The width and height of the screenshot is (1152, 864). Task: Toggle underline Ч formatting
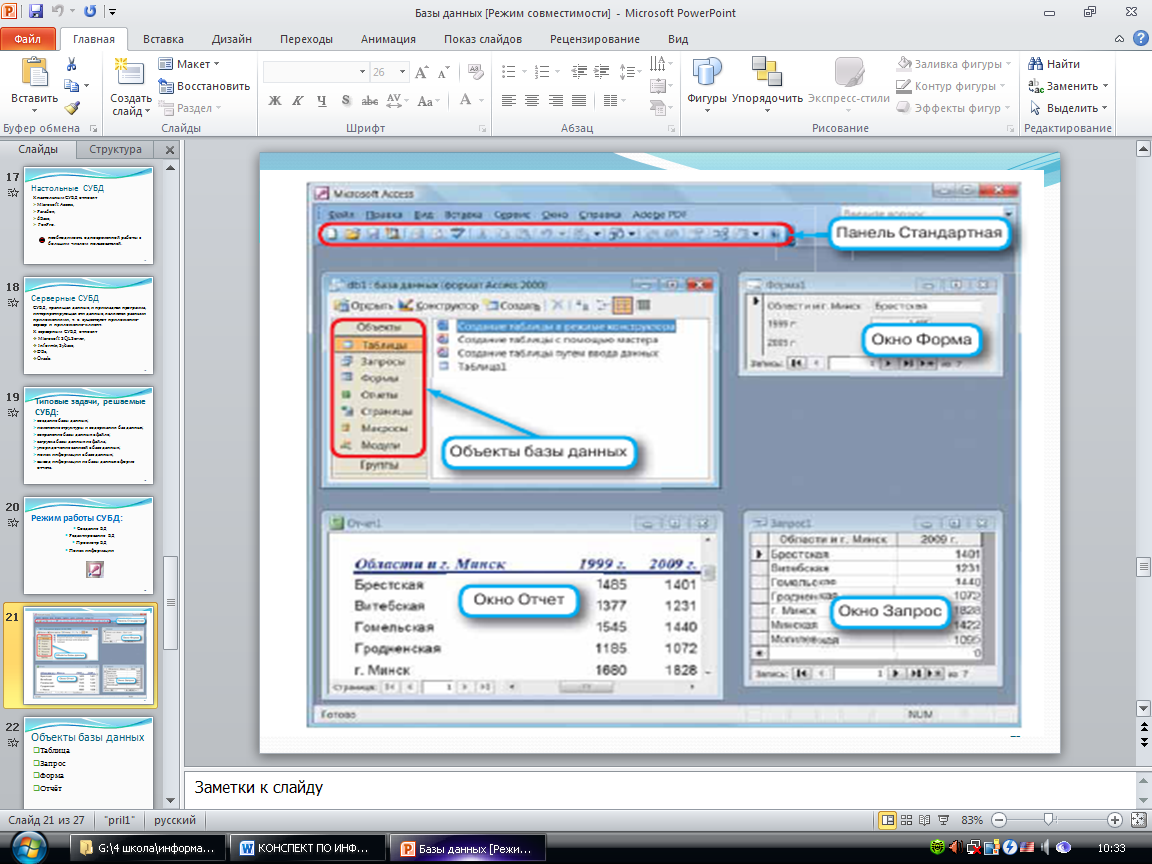pyautogui.click(x=321, y=101)
